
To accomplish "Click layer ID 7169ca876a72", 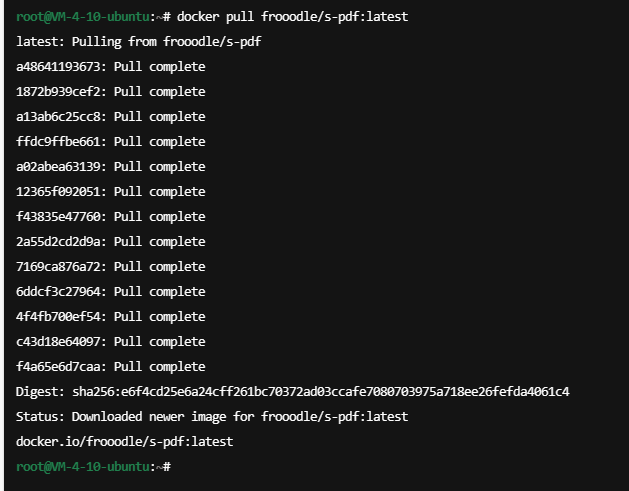I will (58, 266).
